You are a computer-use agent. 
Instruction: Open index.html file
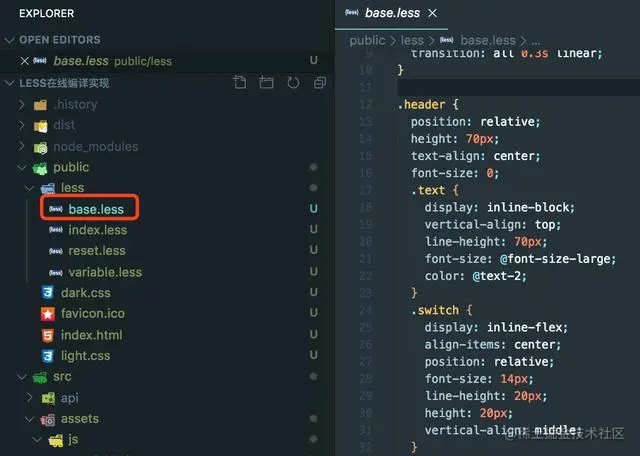[x=91, y=335]
